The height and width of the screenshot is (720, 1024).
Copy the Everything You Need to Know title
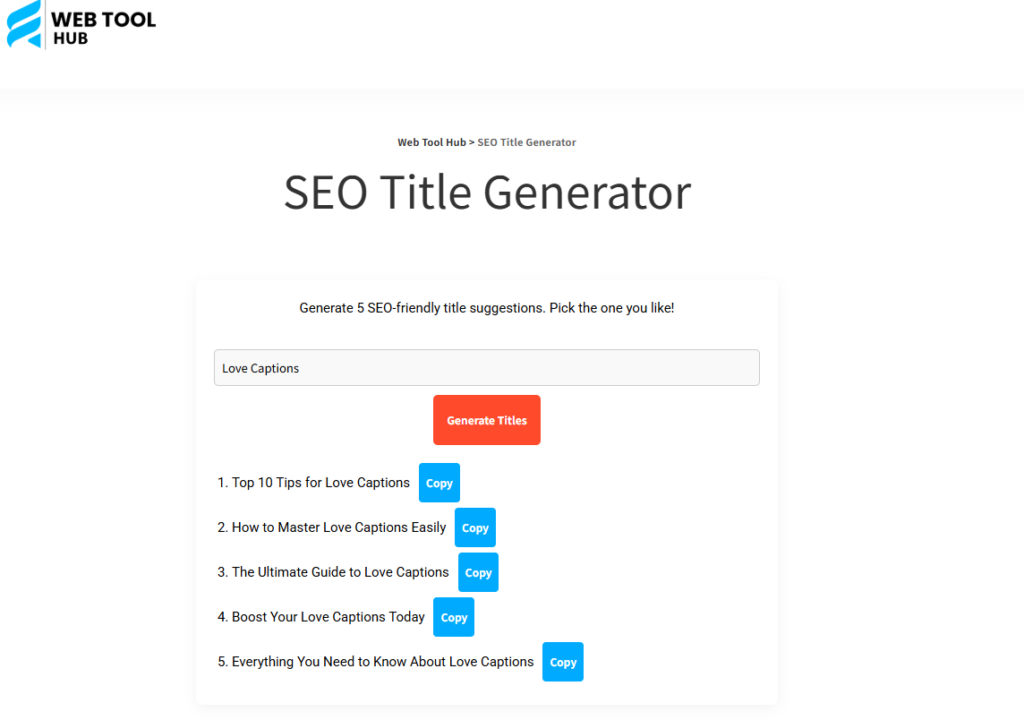pyautogui.click(x=563, y=662)
